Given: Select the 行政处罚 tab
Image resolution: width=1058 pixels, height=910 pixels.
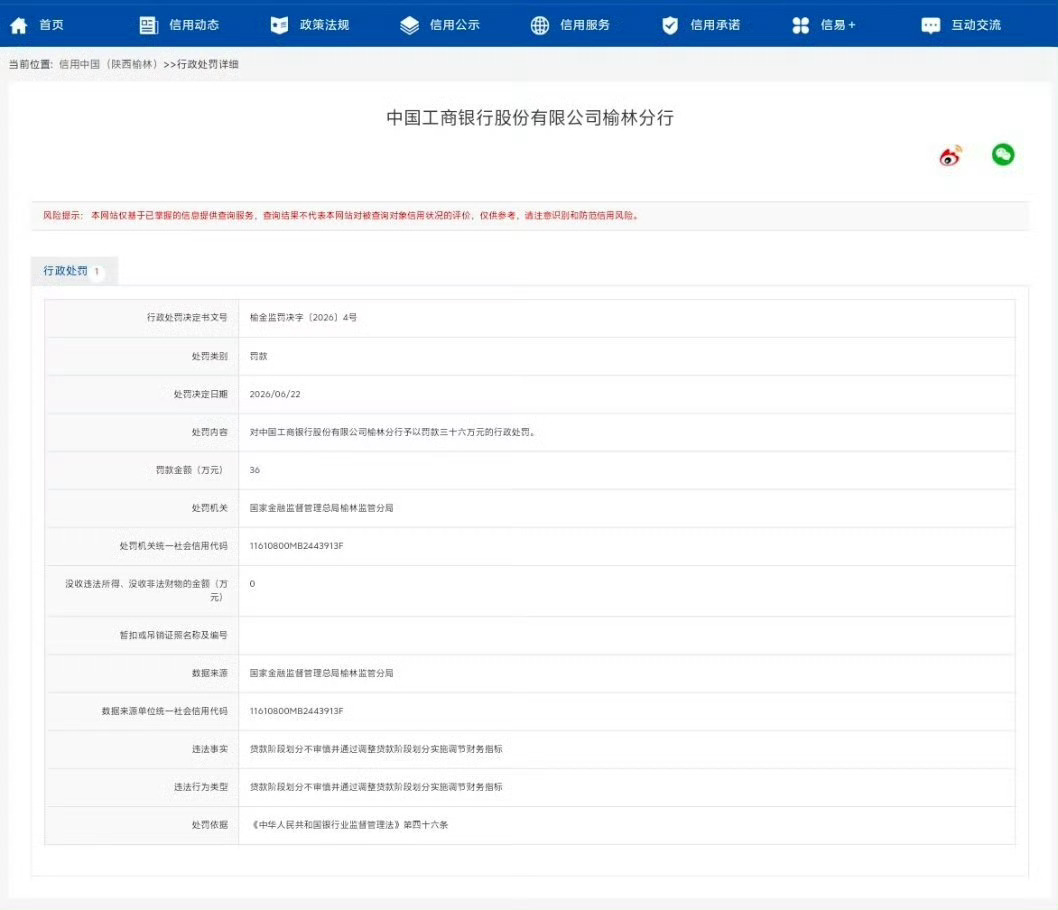Looking at the screenshot, I should pos(74,271).
